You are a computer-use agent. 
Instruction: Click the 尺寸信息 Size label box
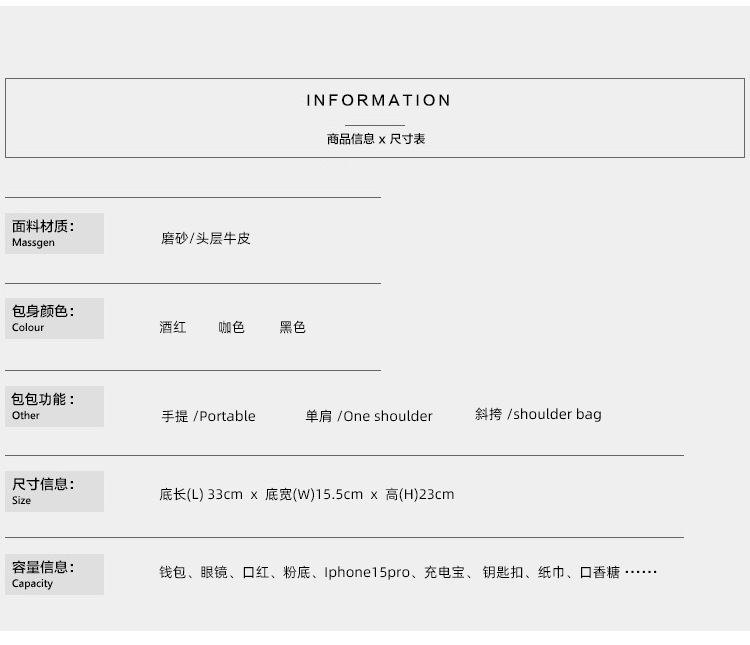coord(55,491)
